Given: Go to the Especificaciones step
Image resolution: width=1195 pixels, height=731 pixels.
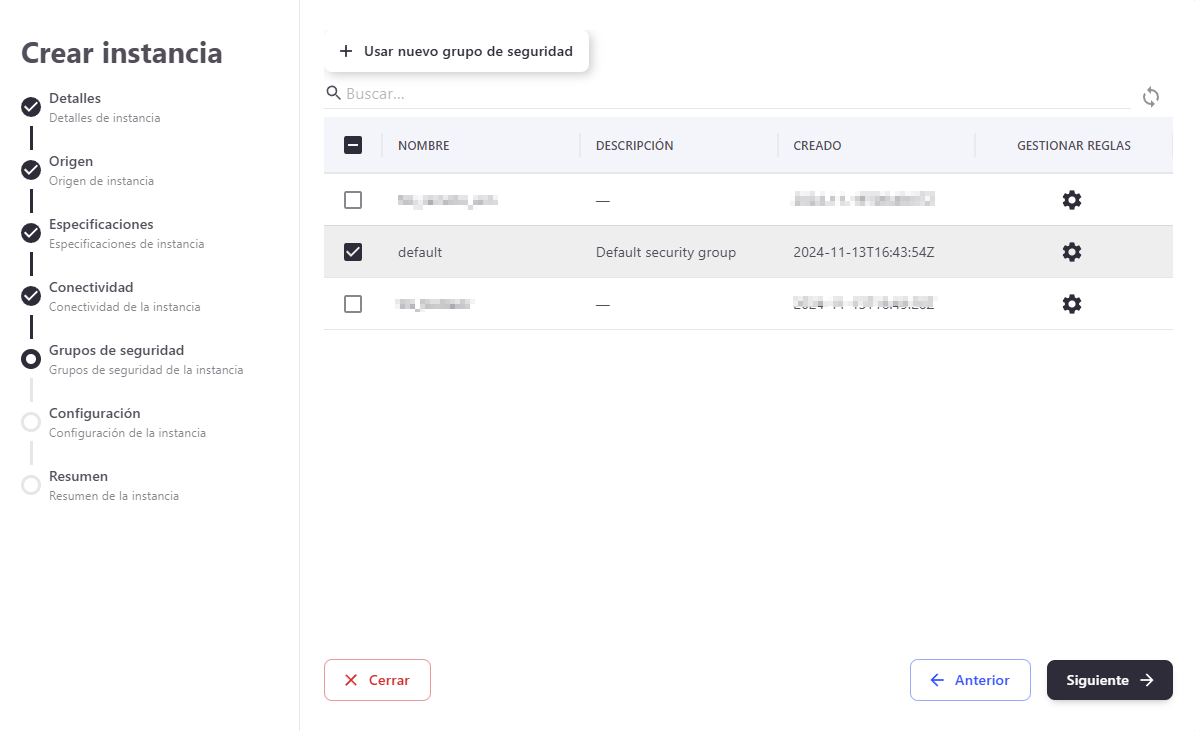Looking at the screenshot, I should click(x=101, y=225).
